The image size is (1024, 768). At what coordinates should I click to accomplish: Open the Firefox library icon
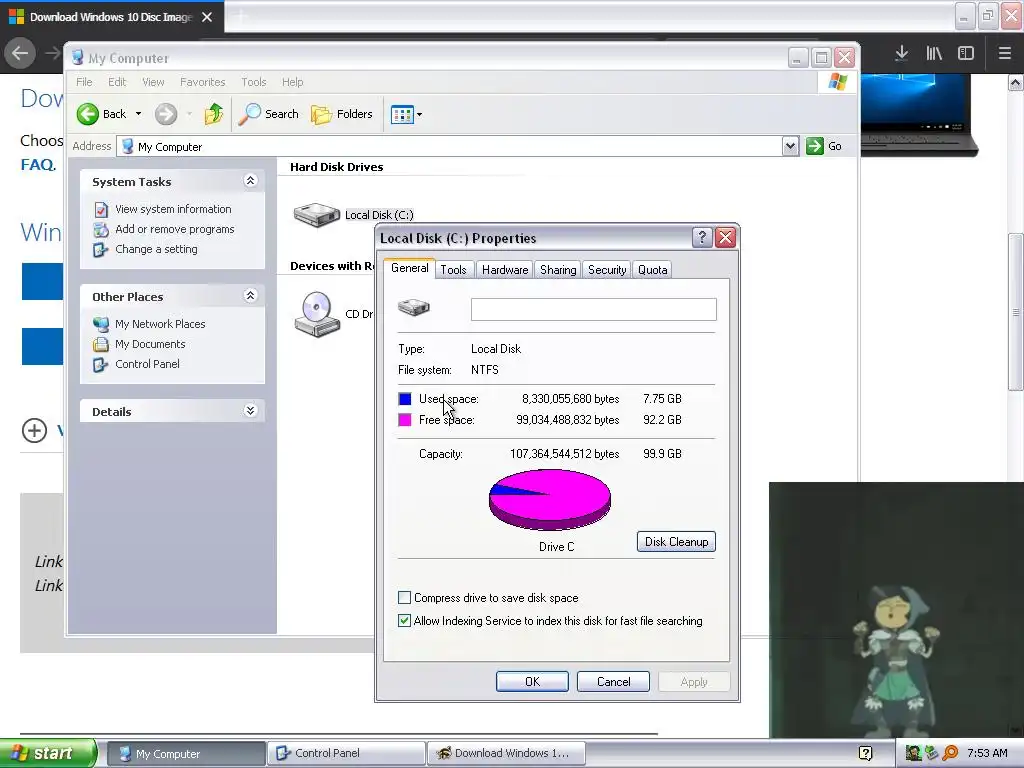[934, 53]
